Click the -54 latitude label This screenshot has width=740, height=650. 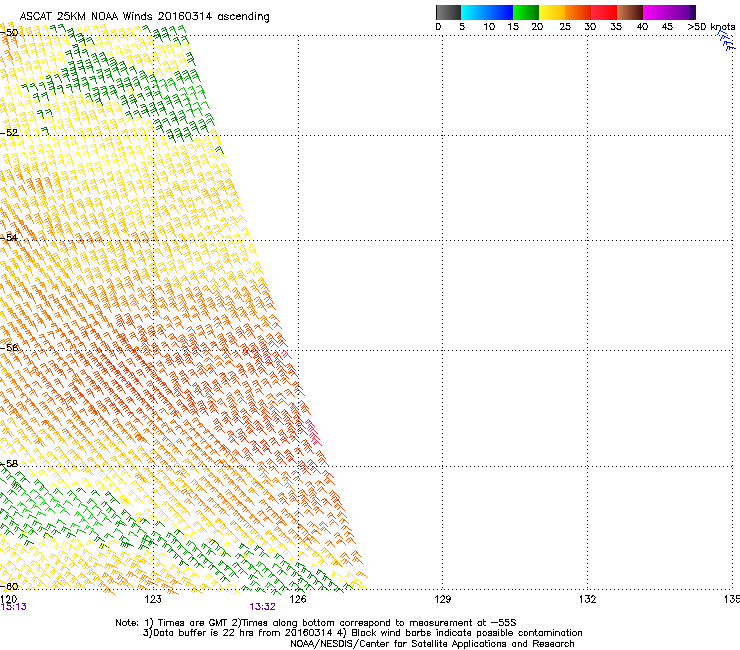[9, 237]
